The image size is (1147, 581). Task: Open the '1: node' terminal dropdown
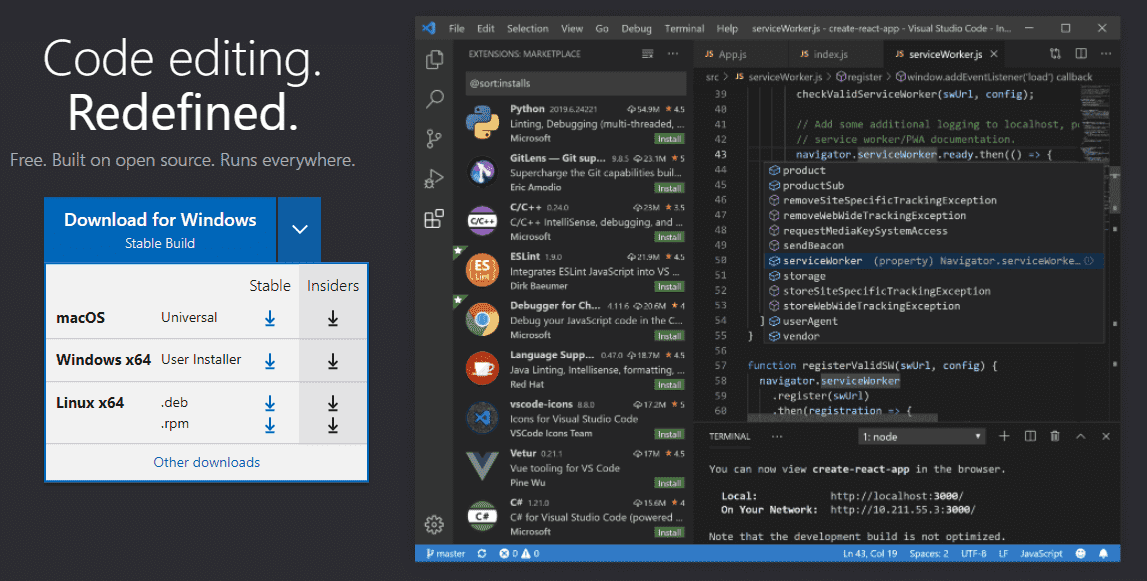pyautogui.click(x=922, y=437)
